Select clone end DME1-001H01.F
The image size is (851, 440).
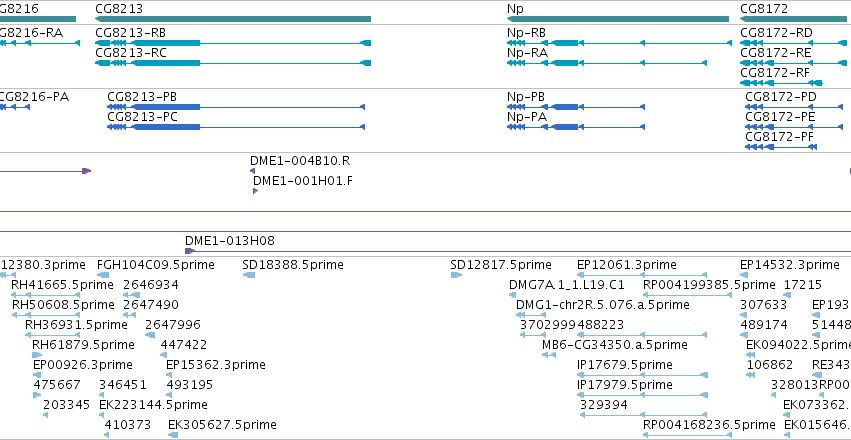coord(256,191)
